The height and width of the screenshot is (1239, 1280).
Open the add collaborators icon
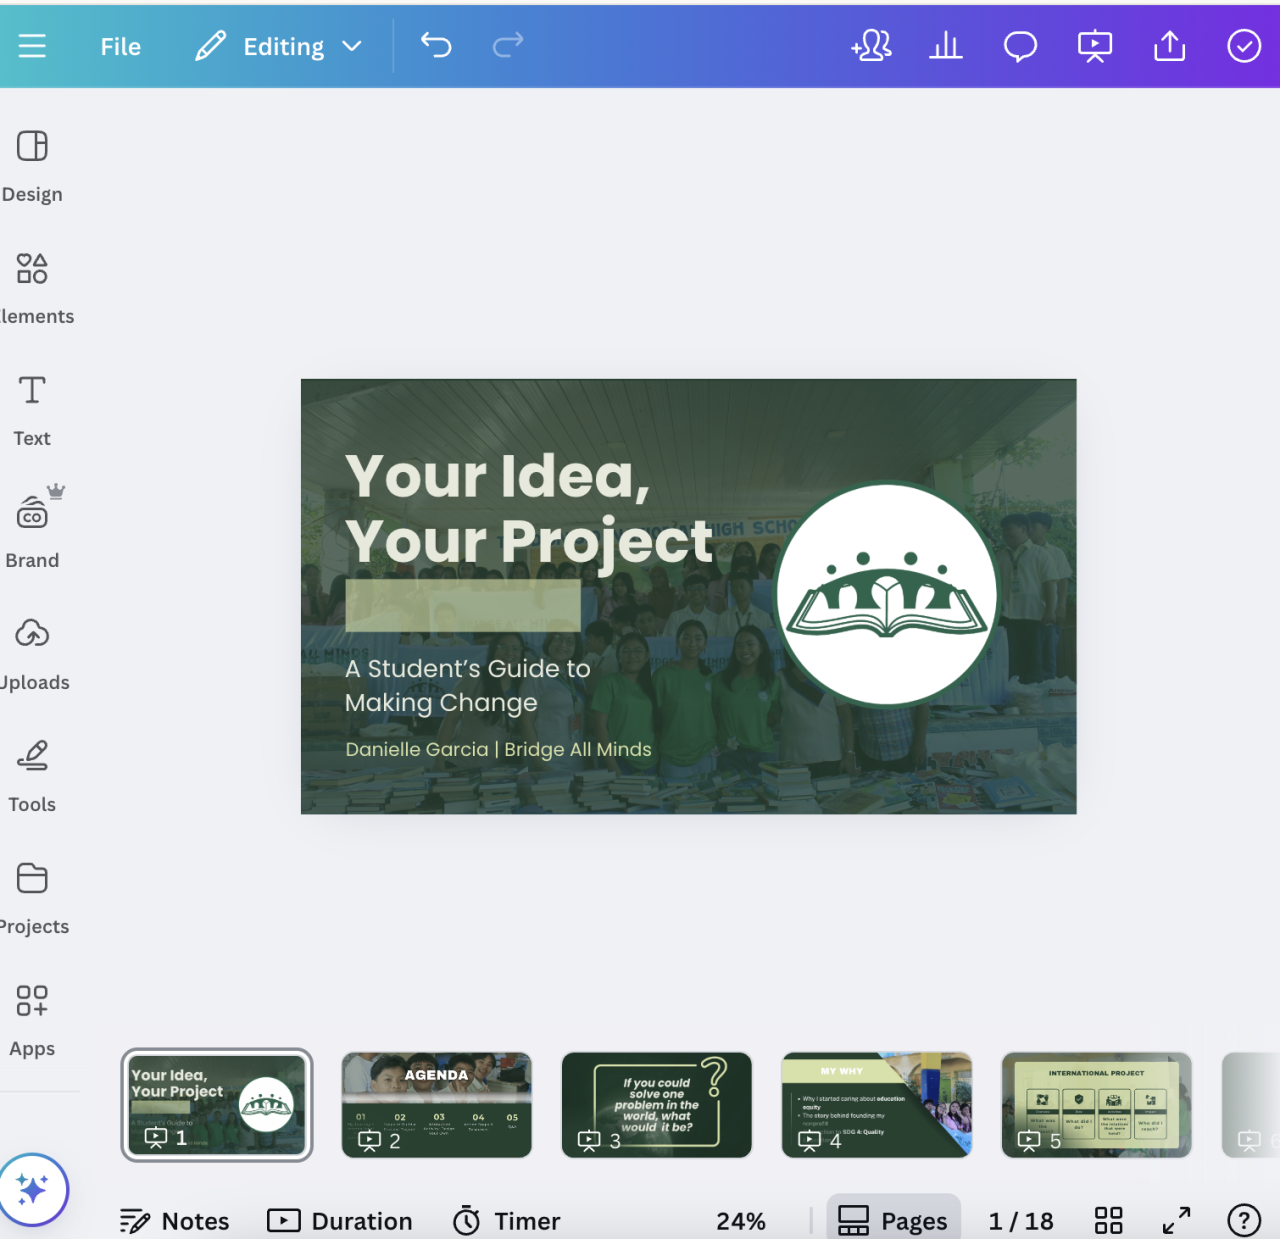click(871, 46)
